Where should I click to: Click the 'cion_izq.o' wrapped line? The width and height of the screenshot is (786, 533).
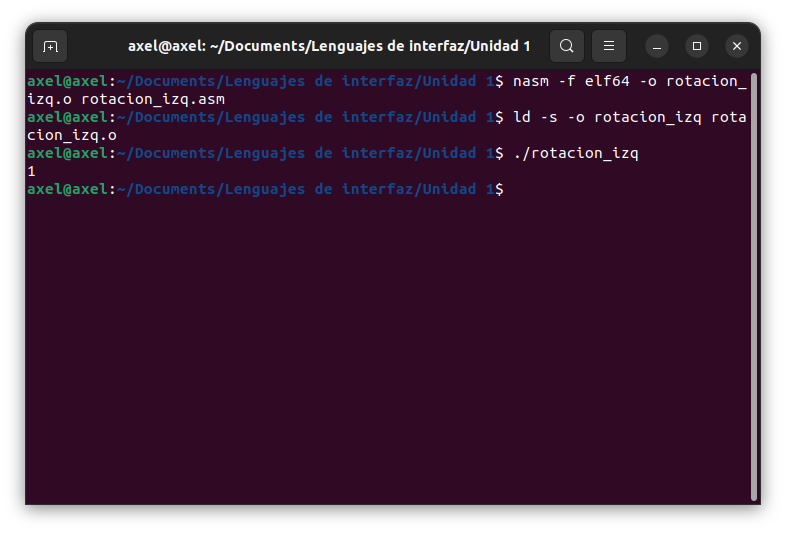(72, 135)
